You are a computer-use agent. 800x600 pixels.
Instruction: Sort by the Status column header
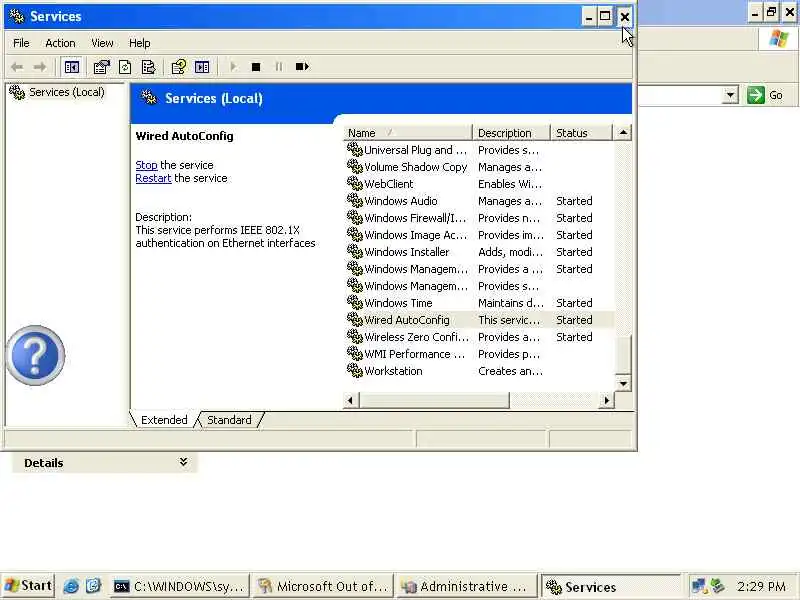click(581, 133)
